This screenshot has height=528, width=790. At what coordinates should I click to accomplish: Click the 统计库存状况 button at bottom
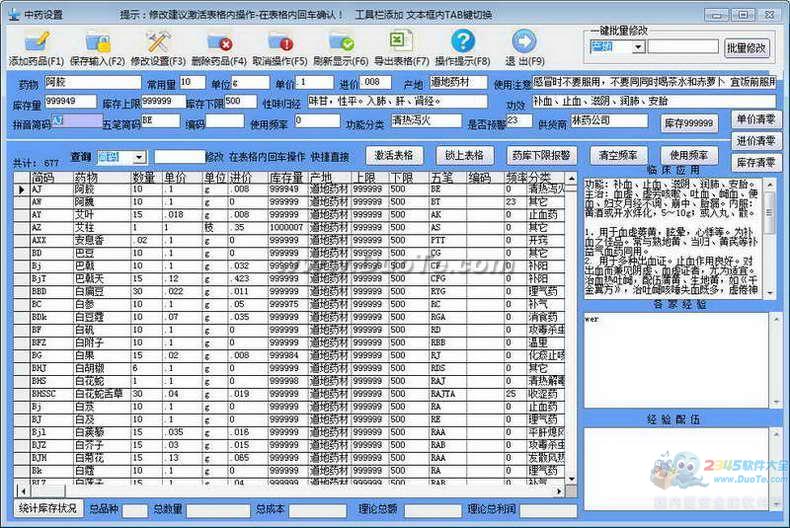point(48,508)
